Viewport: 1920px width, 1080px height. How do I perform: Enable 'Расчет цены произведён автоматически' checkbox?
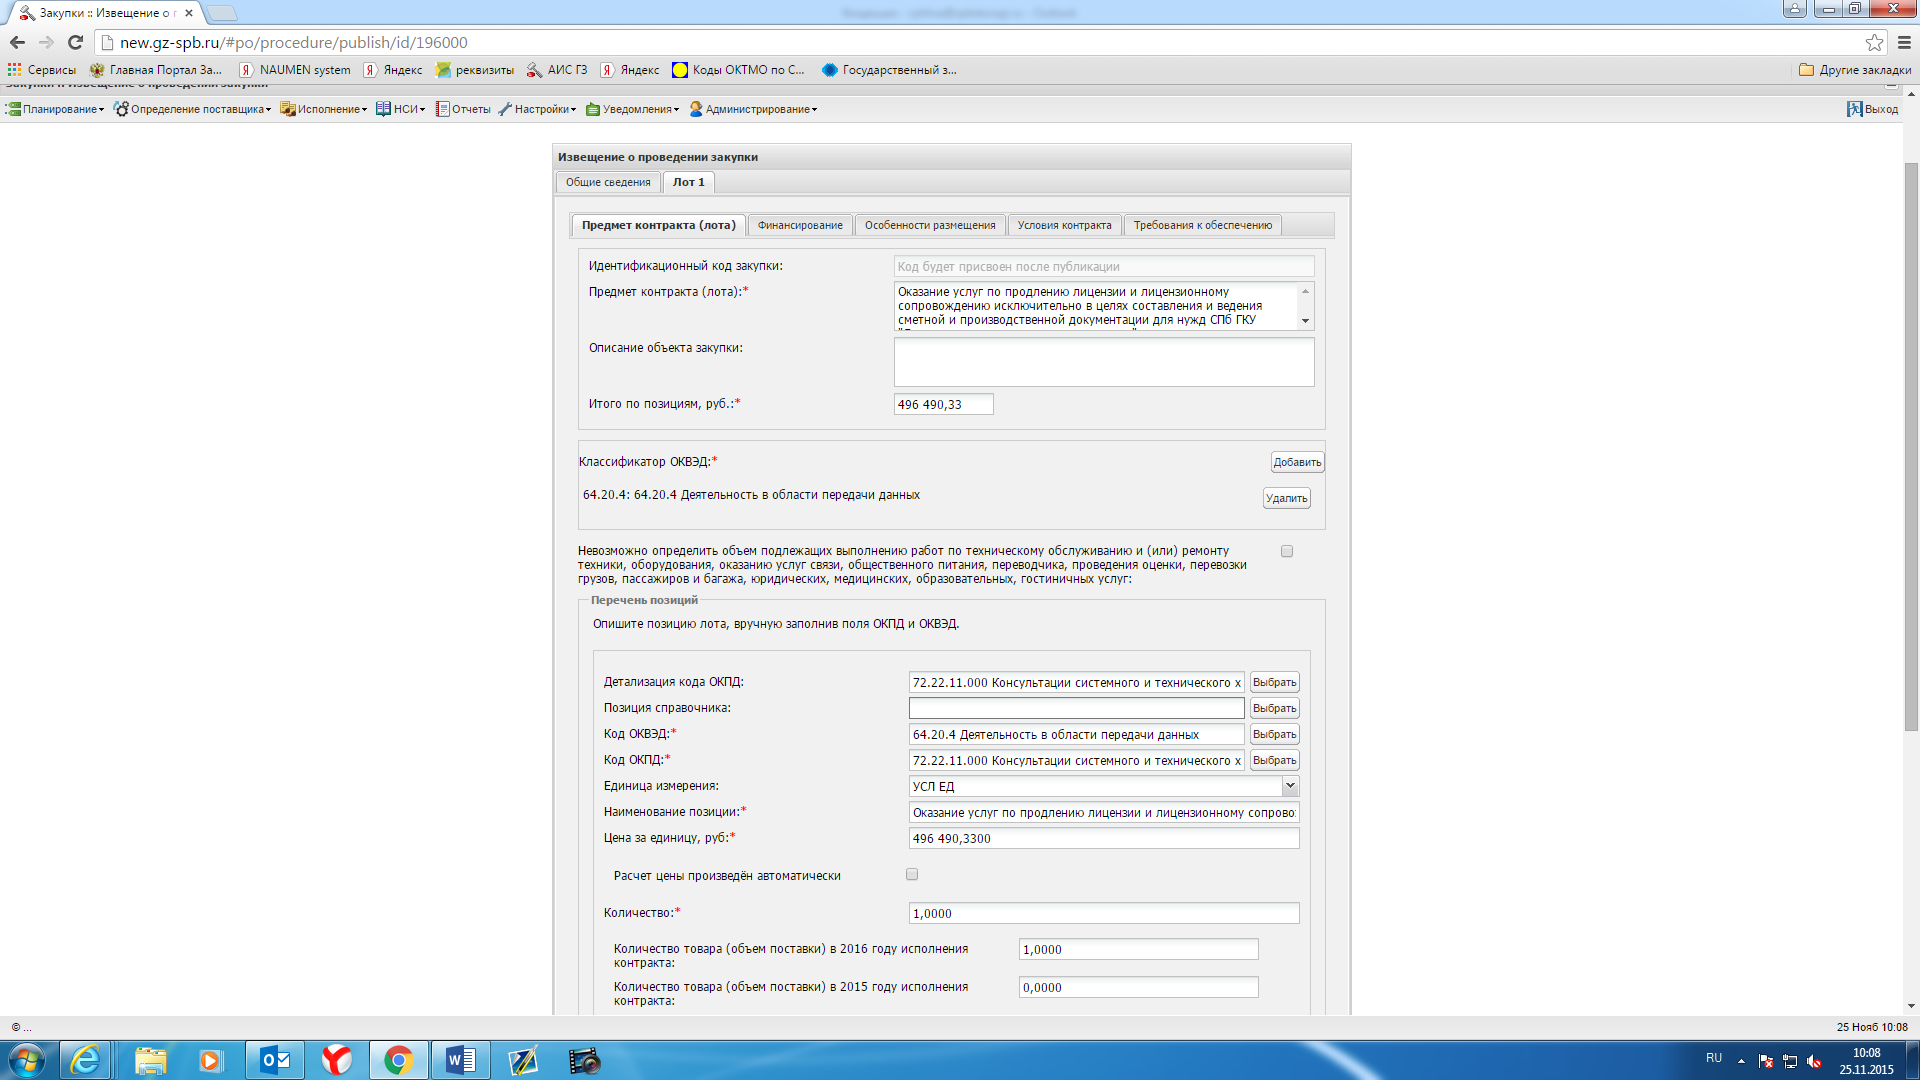click(x=912, y=875)
